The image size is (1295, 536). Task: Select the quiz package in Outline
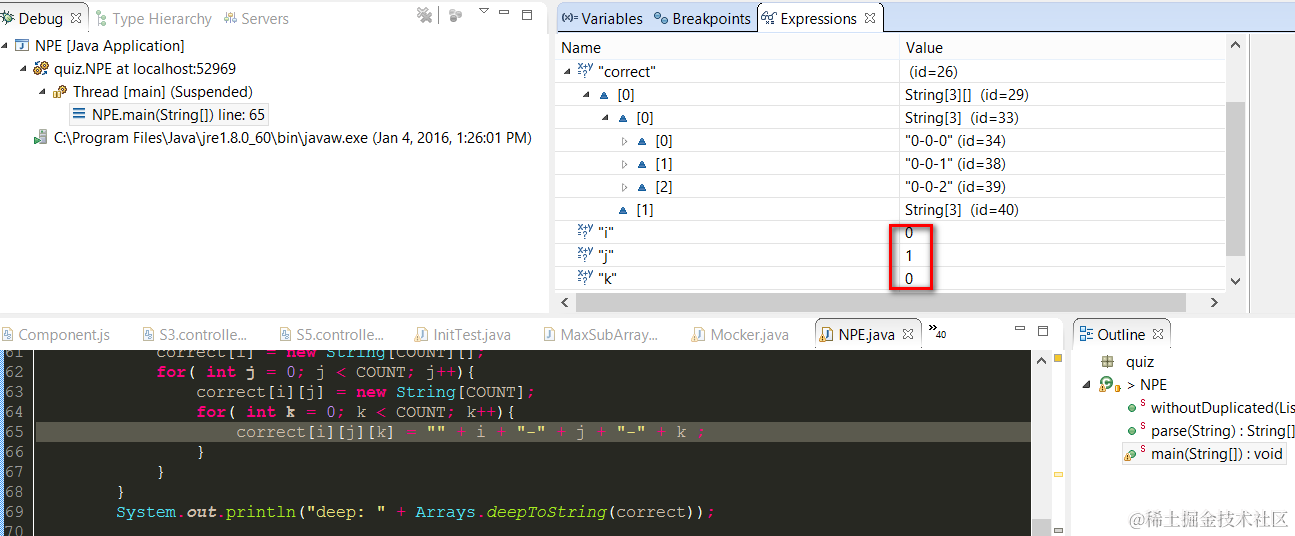(x=1140, y=362)
